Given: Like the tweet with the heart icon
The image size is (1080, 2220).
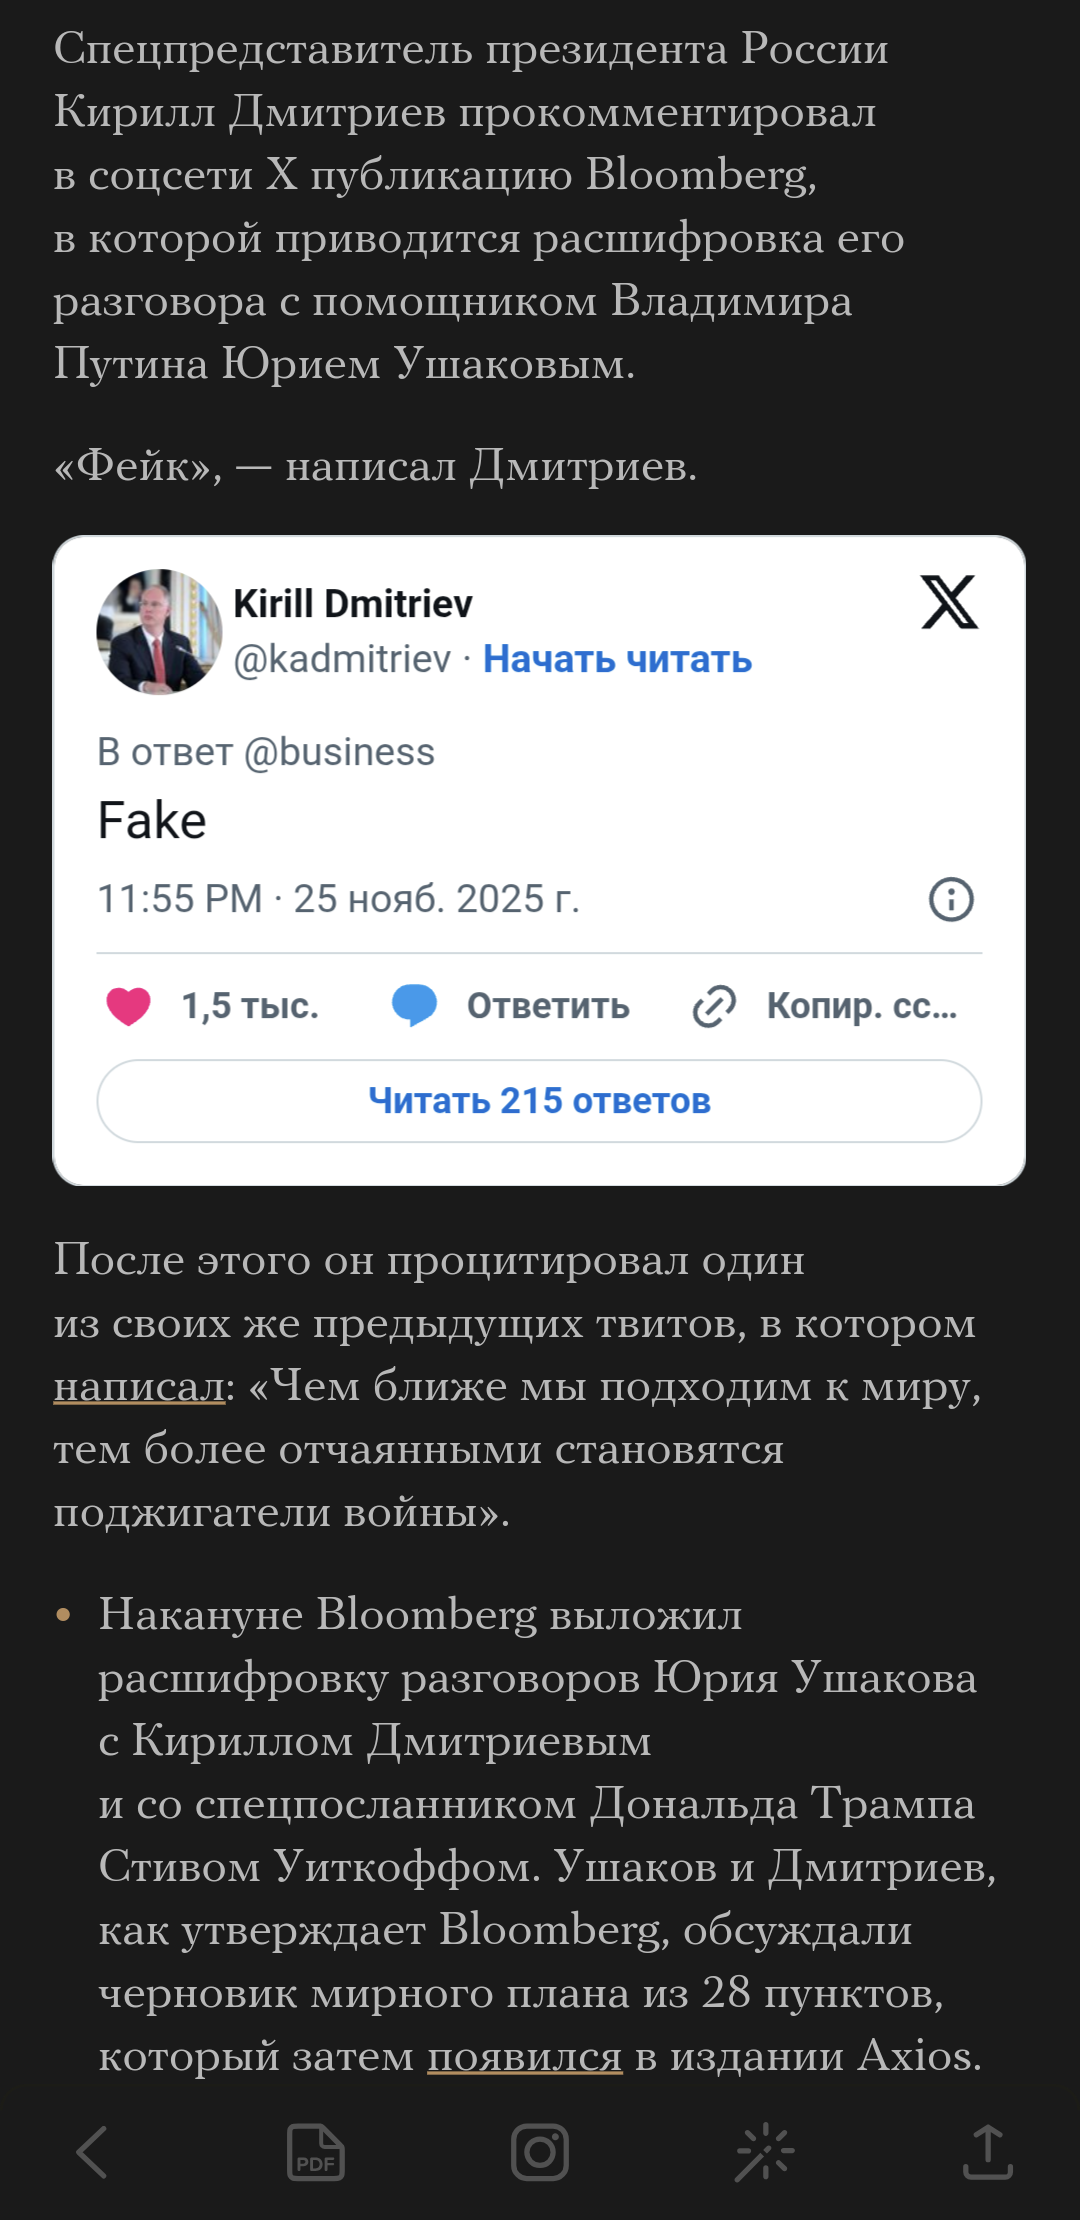Looking at the screenshot, I should tap(129, 1006).
